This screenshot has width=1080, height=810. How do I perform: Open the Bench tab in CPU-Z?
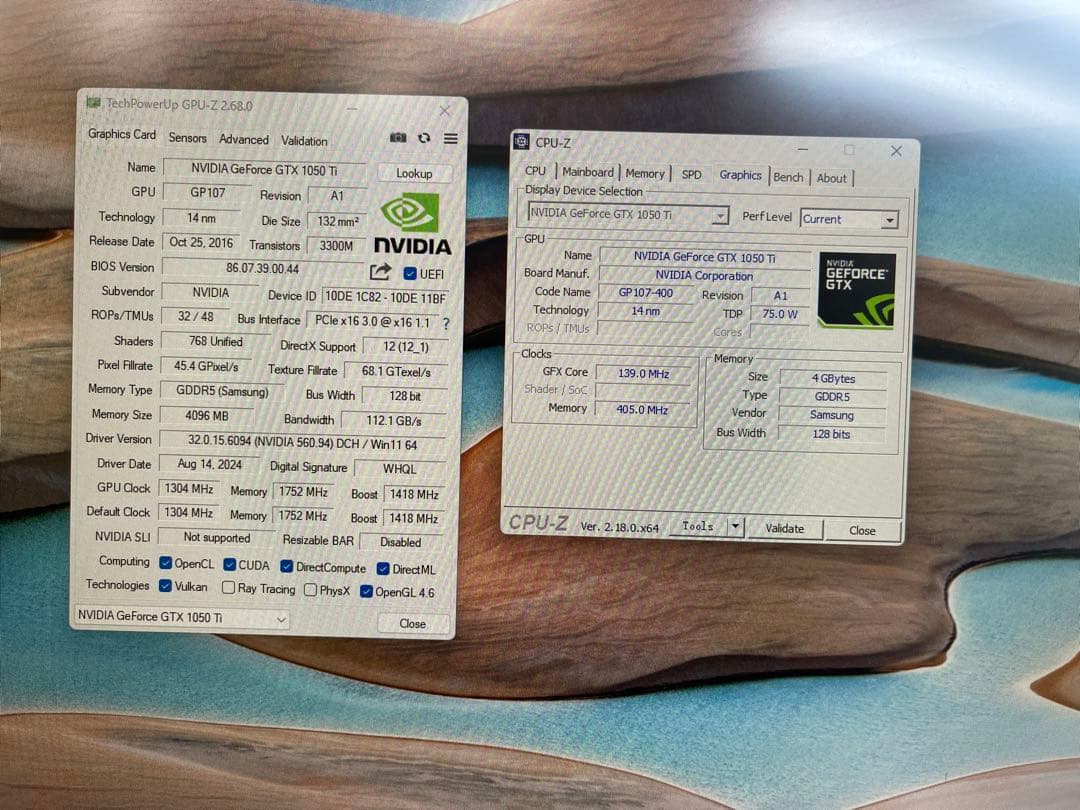(788, 177)
